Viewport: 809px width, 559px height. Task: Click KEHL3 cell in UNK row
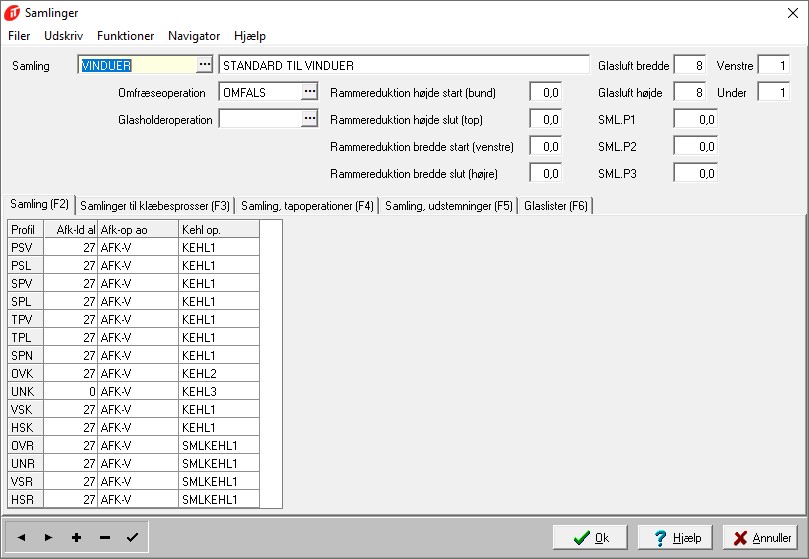[x=219, y=391]
